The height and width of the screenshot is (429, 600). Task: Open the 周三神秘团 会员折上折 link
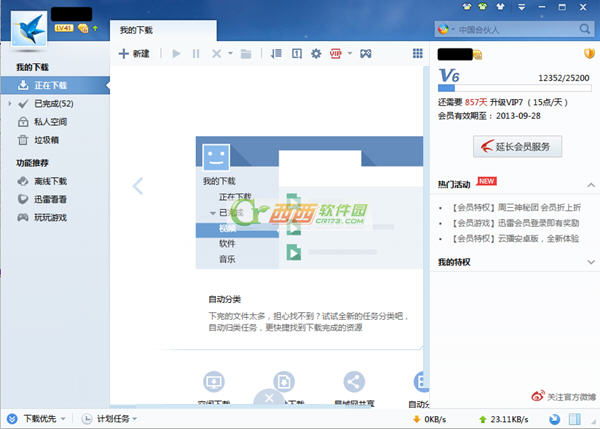pyautogui.click(x=517, y=207)
